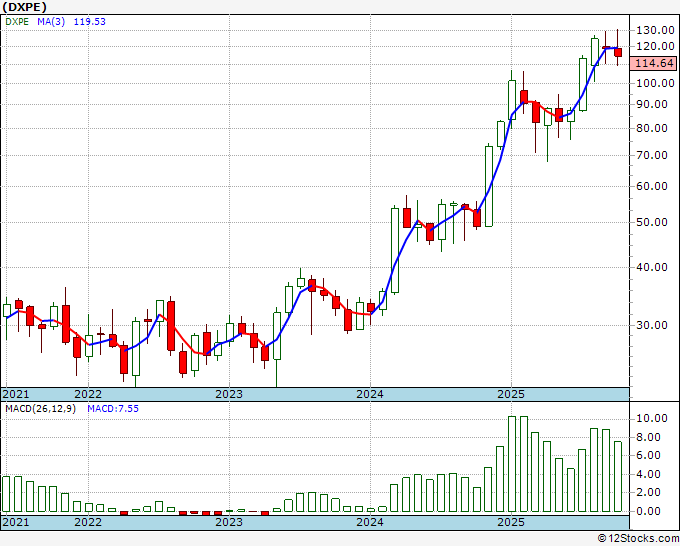The width and height of the screenshot is (680, 546).
Task: Click the 130.00 price axis label
Action: tap(655, 30)
